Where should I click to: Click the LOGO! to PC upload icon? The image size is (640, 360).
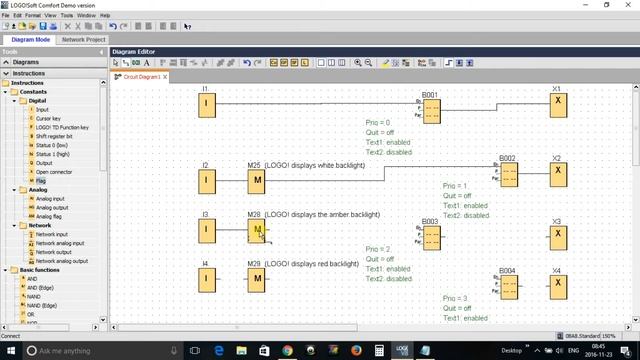(x=470, y=63)
